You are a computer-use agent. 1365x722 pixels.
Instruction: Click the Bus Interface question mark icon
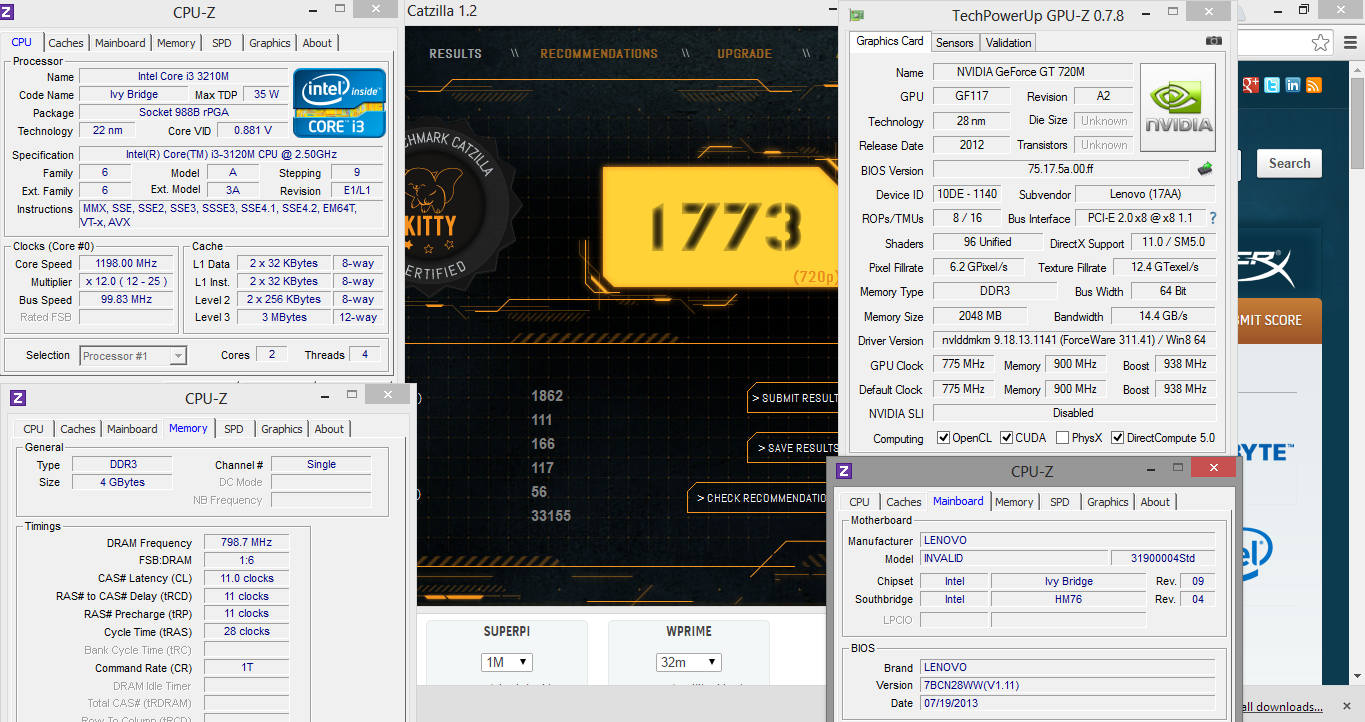pos(1213,218)
